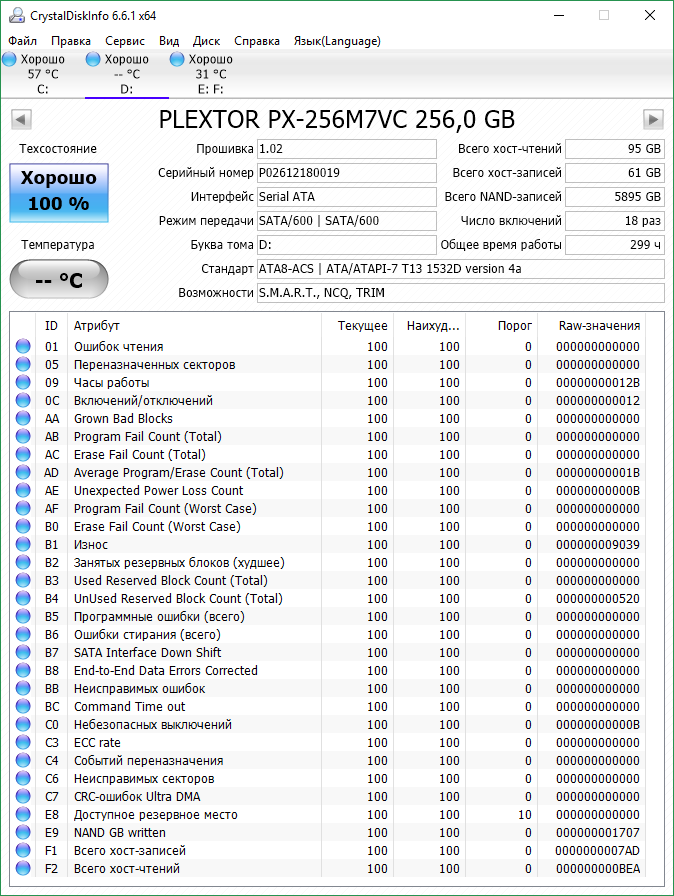Click the status circle for attribute B4
Image resolution: width=674 pixels, height=896 pixels.
23,598
